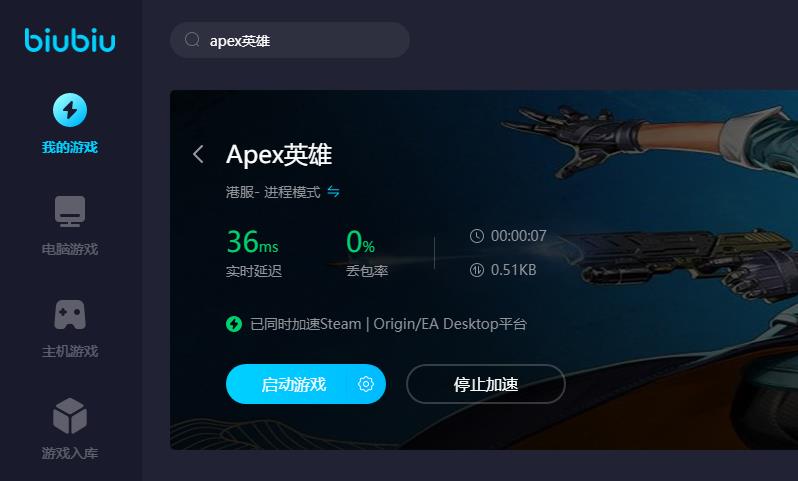Switch to the 电脑游戏 tab
Viewport: 798px width, 481px height.
[70, 249]
